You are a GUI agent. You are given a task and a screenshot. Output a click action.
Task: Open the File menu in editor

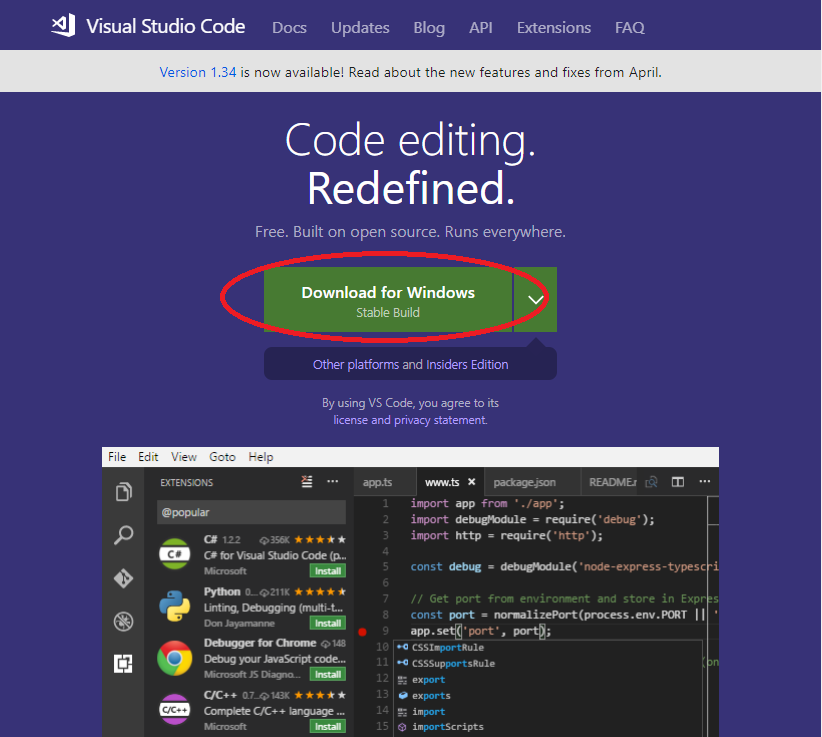point(117,457)
